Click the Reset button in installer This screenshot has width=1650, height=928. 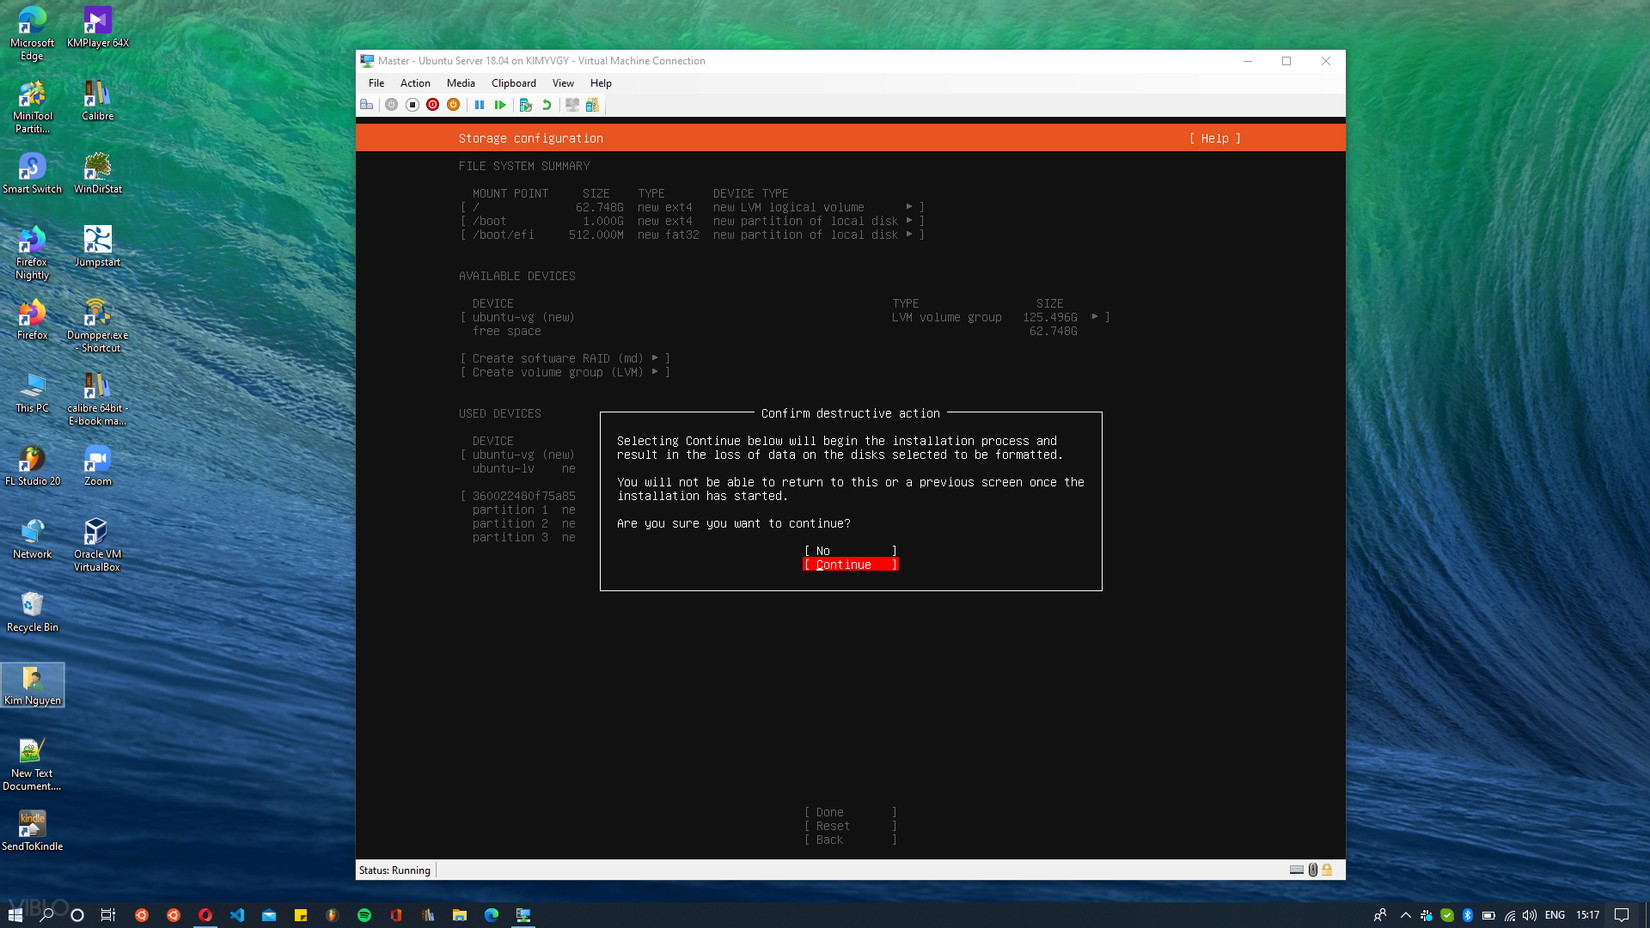pos(851,827)
